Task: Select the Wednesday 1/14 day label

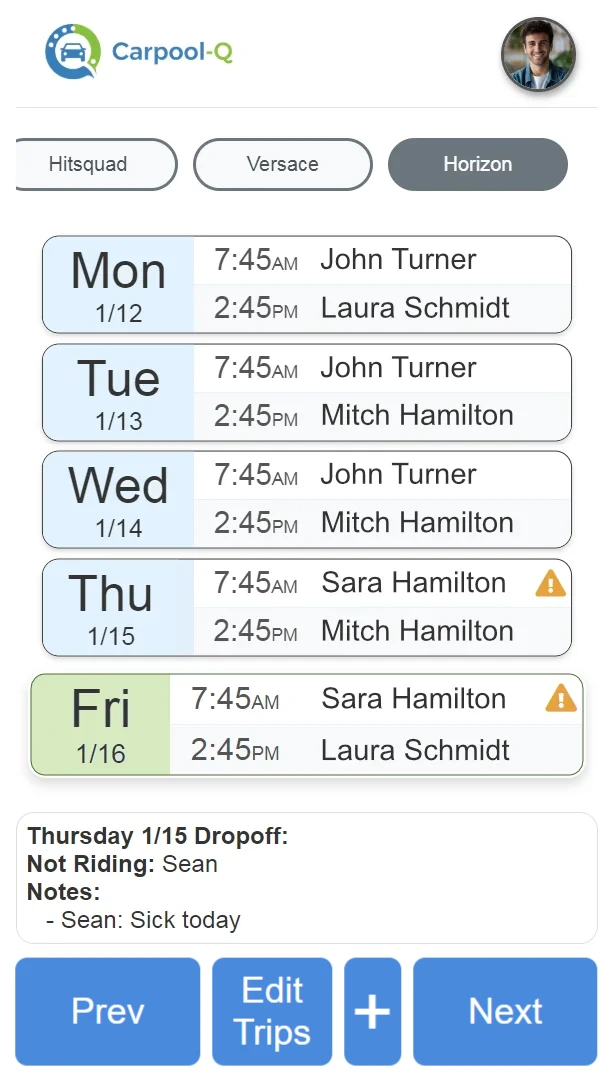Action: (118, 499)
